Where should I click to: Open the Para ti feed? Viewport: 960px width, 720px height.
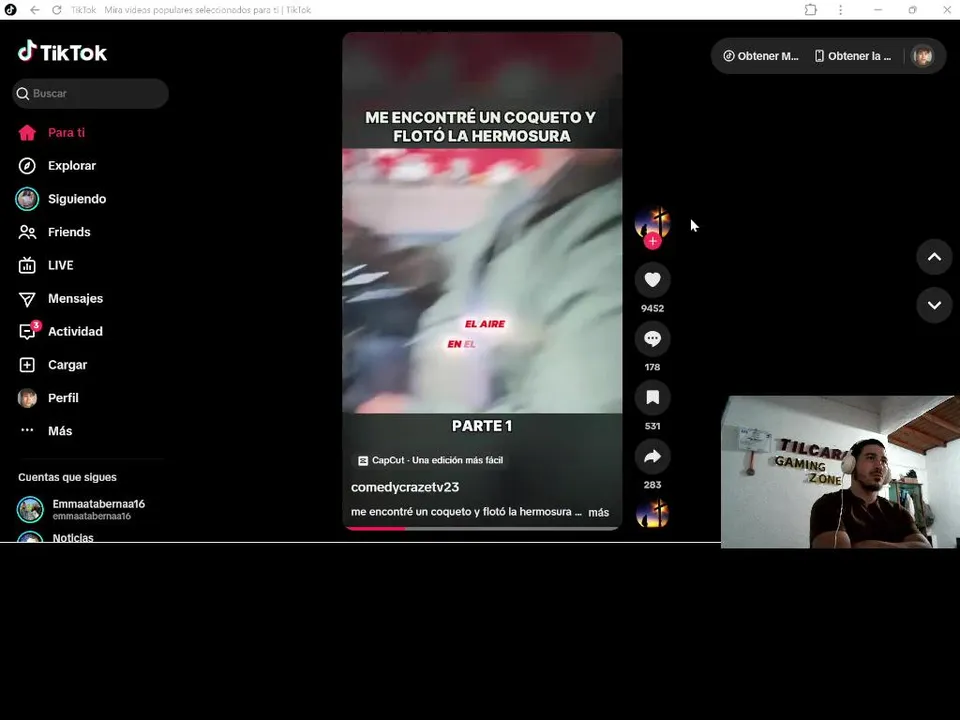[52, 133]
